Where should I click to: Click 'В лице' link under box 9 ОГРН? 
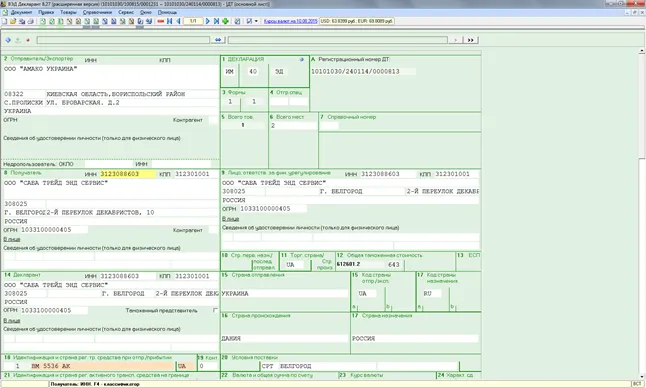[230, 219]
